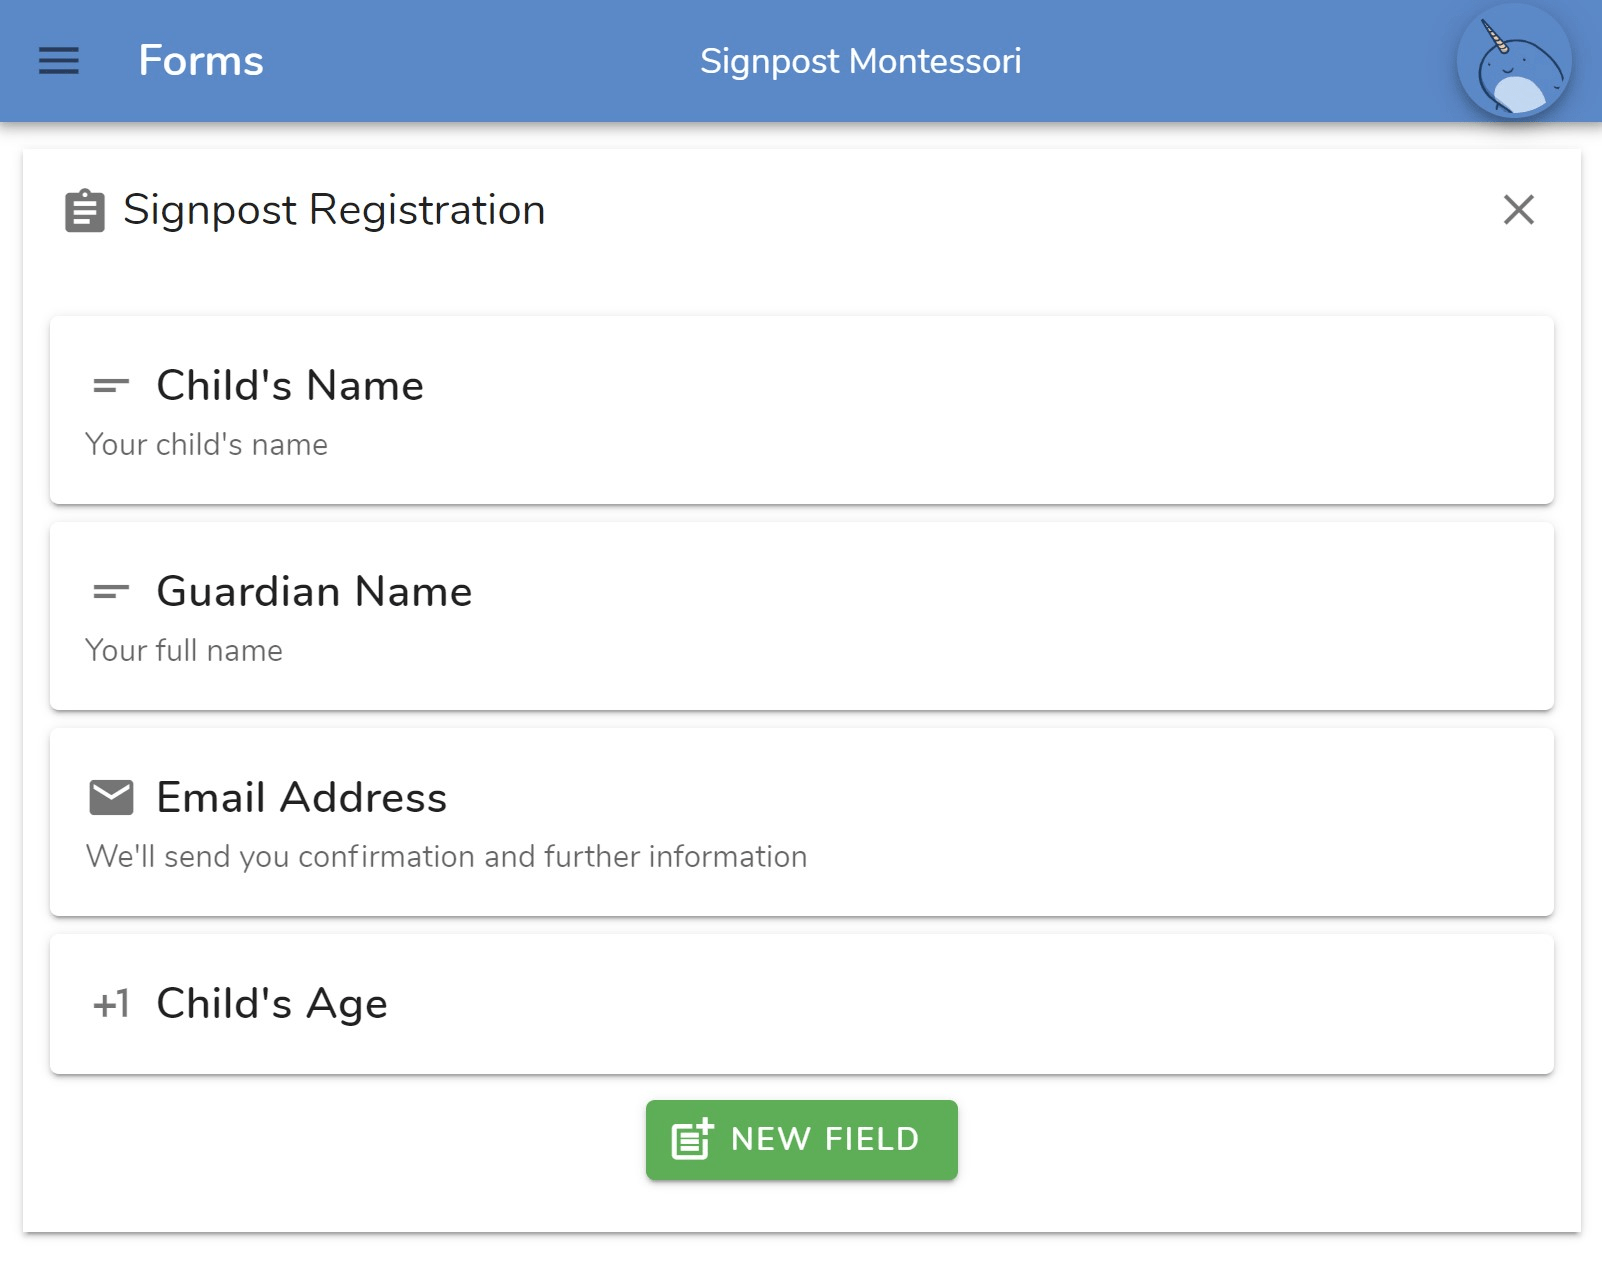
Task: Click the +1 number icon for Child's Age
Action: coord(111,1004)
